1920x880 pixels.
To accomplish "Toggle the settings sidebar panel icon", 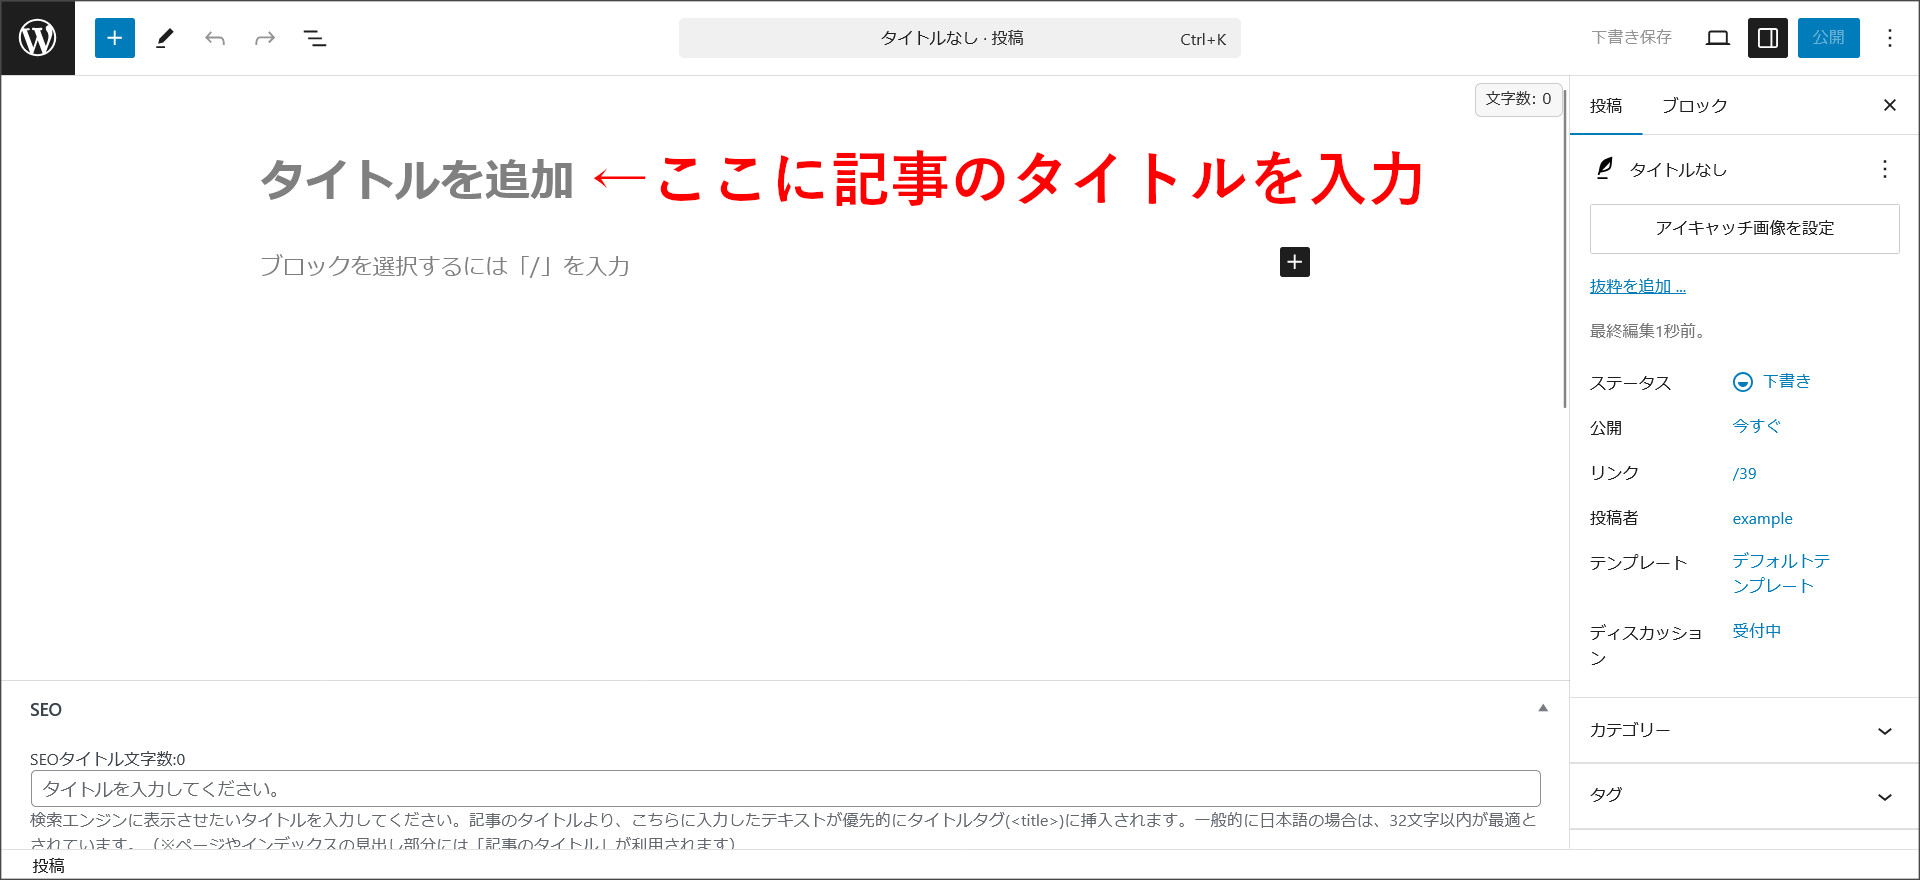I will [x=1767, y=38].
